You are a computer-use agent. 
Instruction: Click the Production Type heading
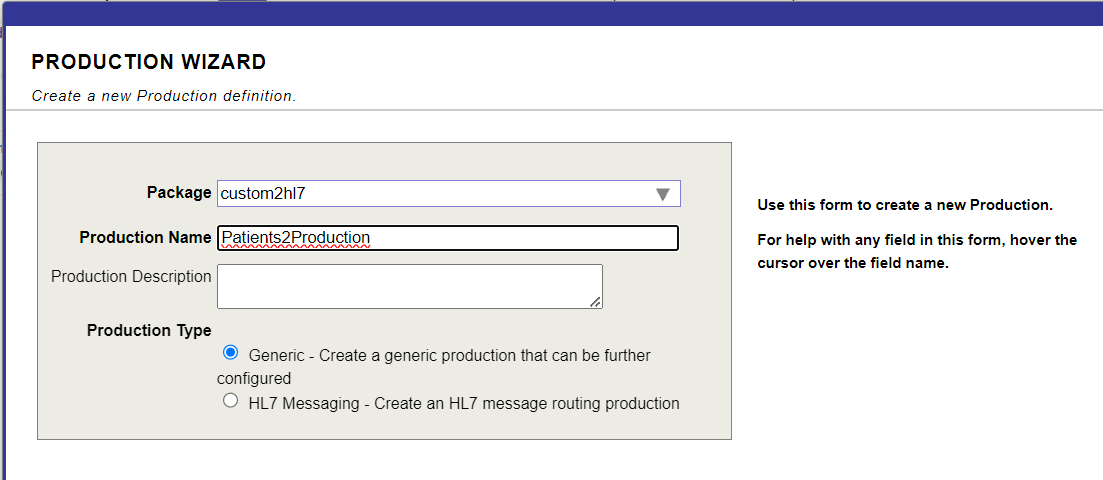pos(149,330)
